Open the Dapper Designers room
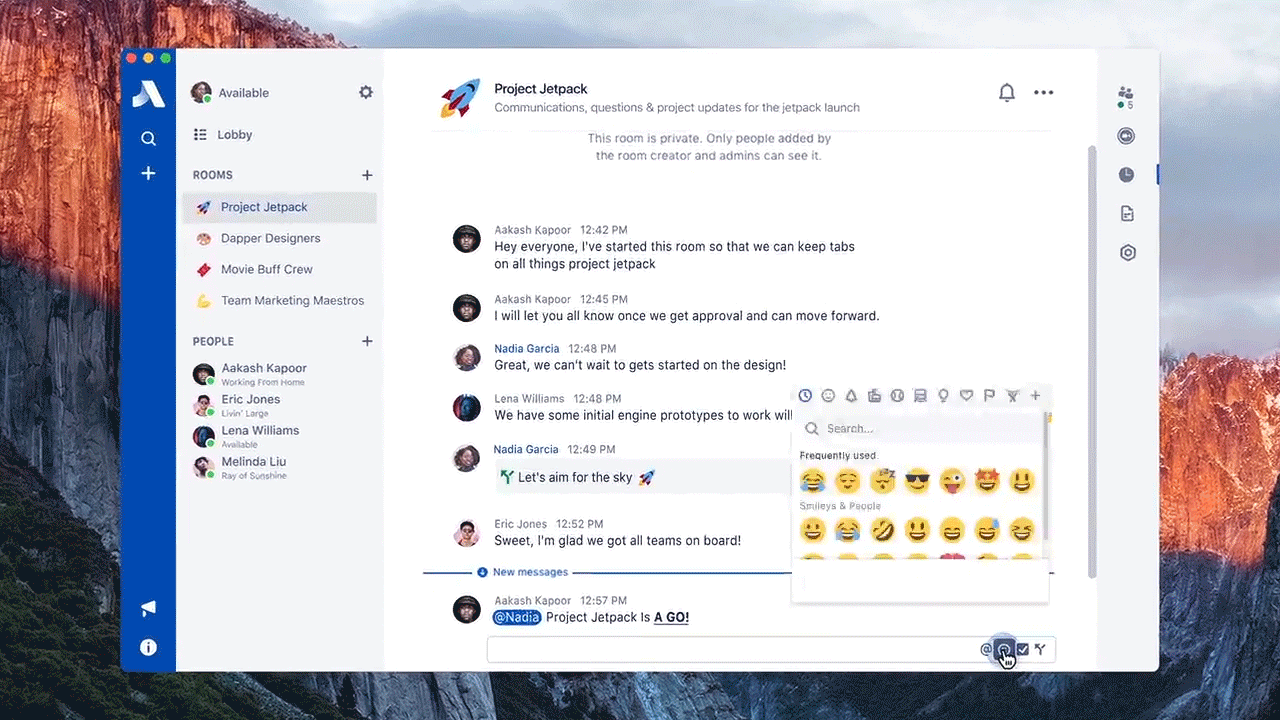The height and width of the screenshot is (720, 1280). 279,238
